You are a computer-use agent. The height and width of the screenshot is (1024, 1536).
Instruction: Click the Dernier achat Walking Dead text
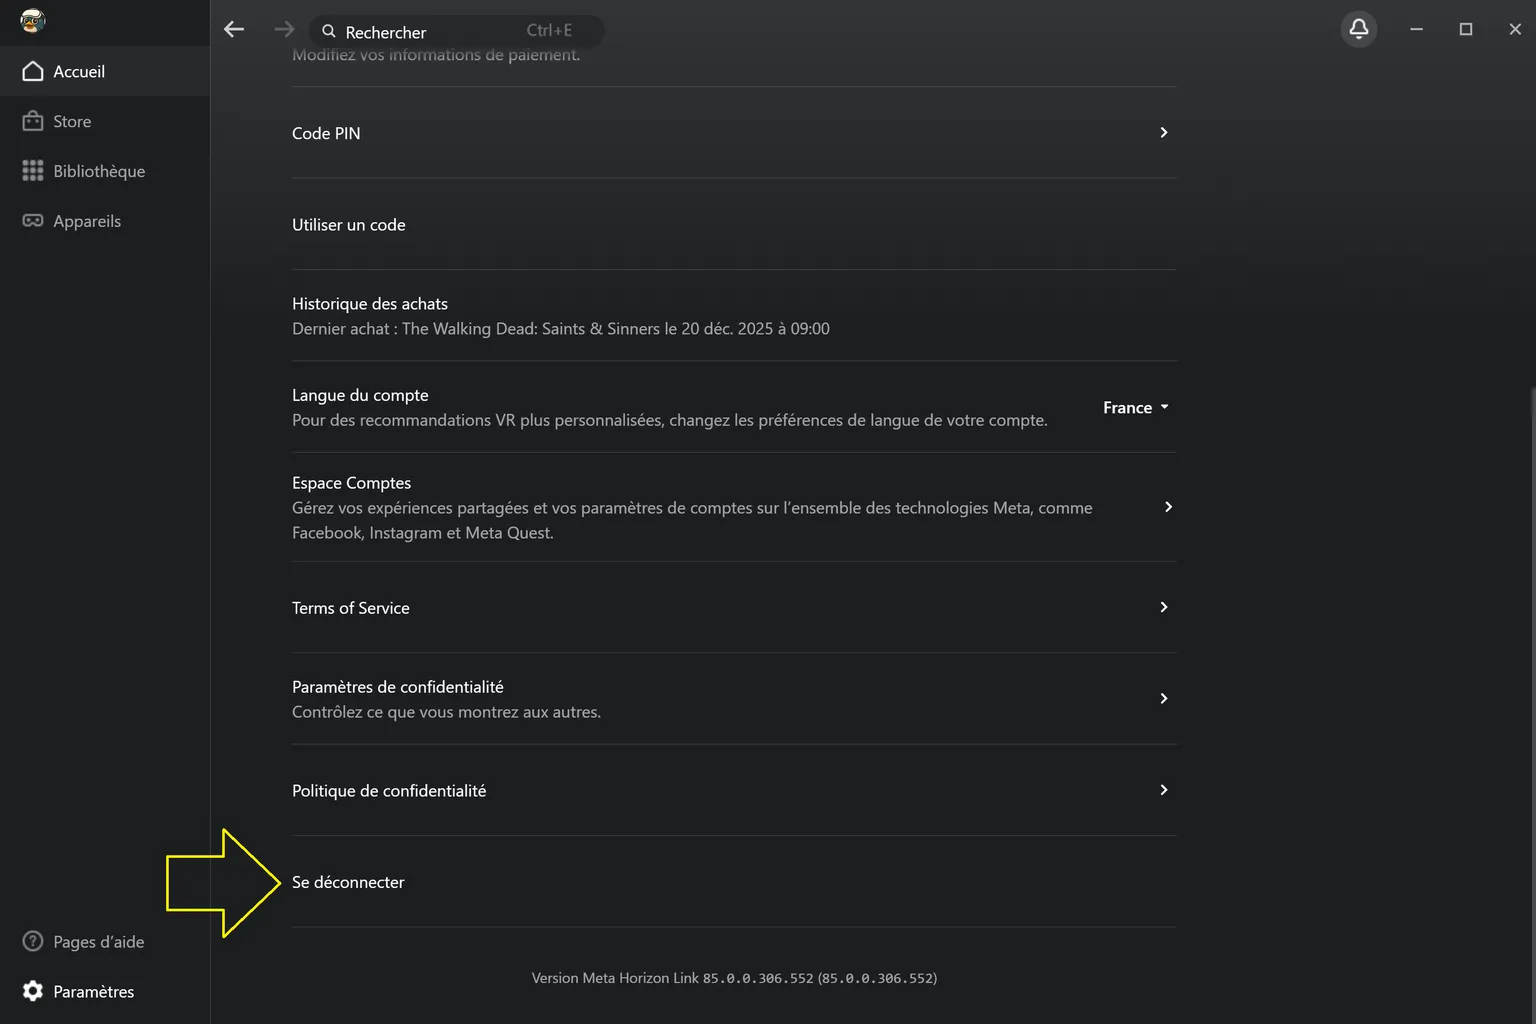click(x=561, y=329)
